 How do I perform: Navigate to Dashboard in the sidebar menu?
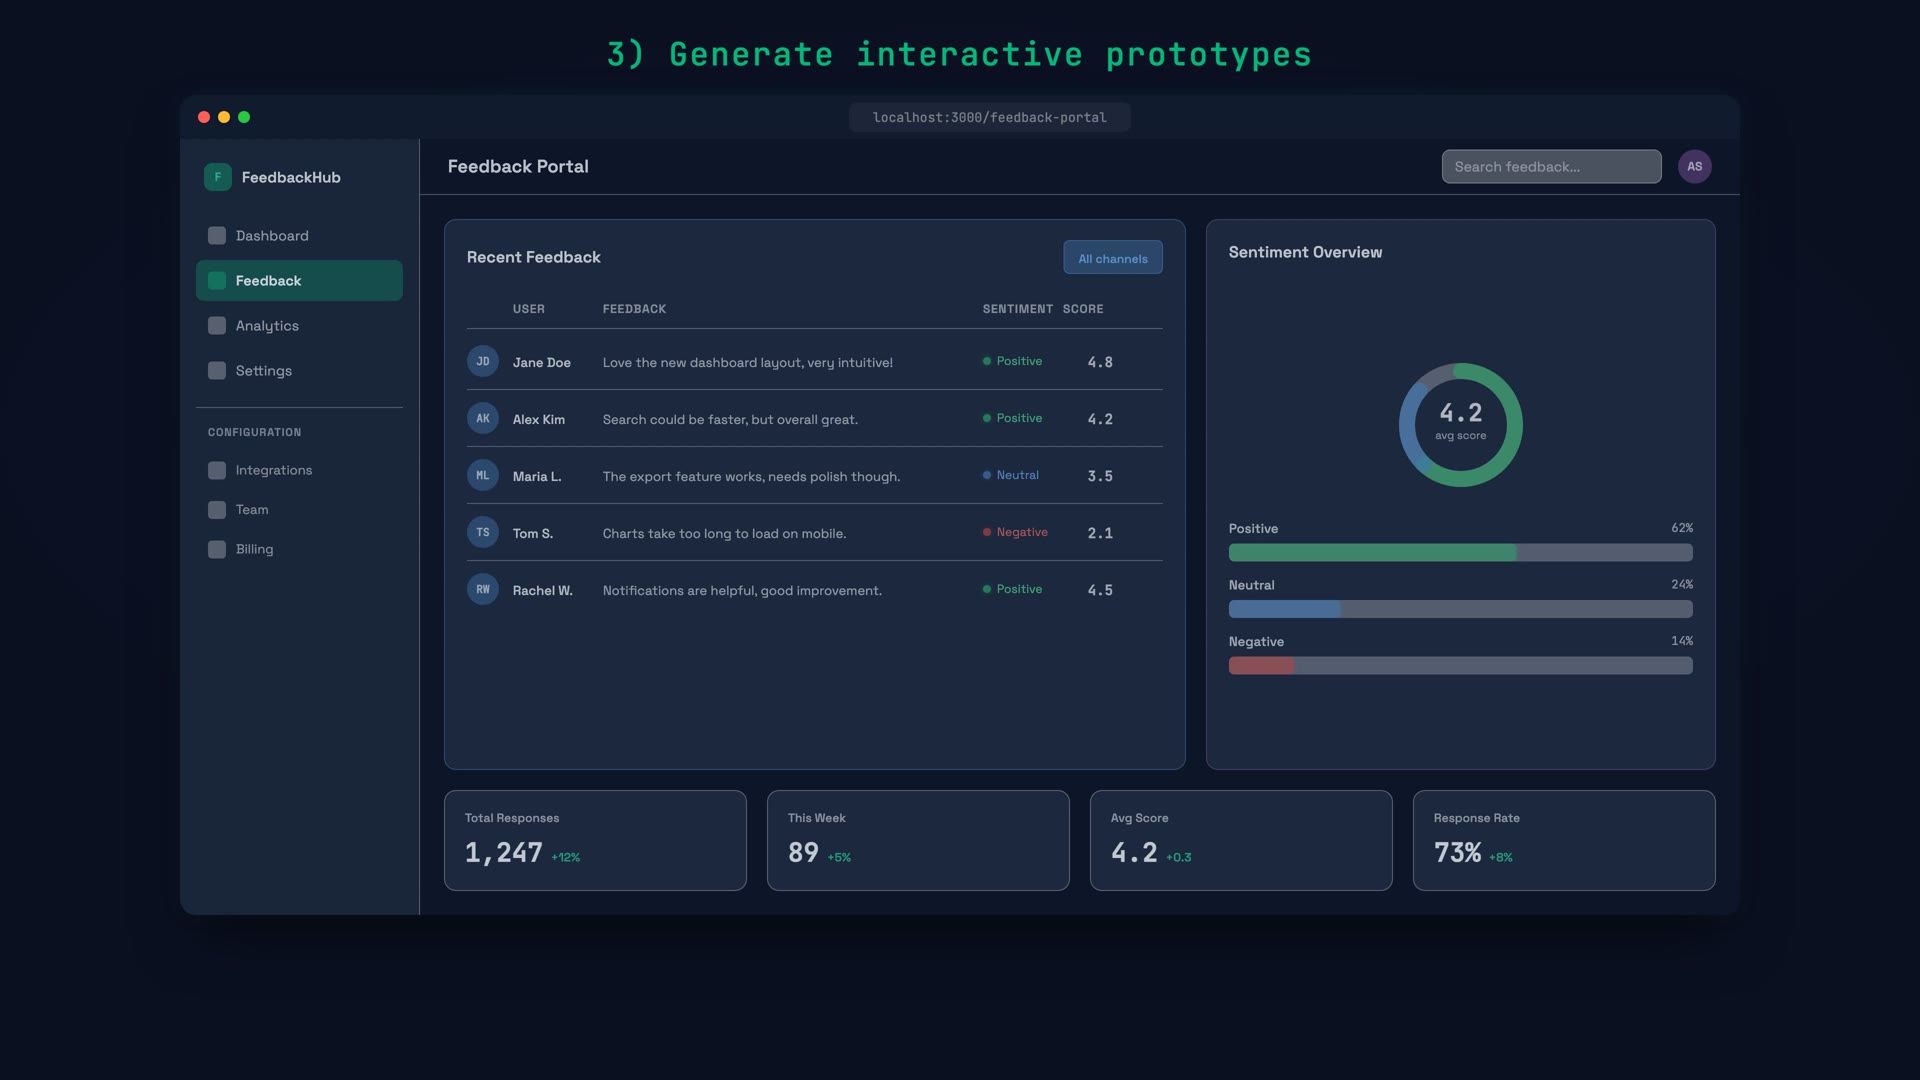tap(271, 235)
